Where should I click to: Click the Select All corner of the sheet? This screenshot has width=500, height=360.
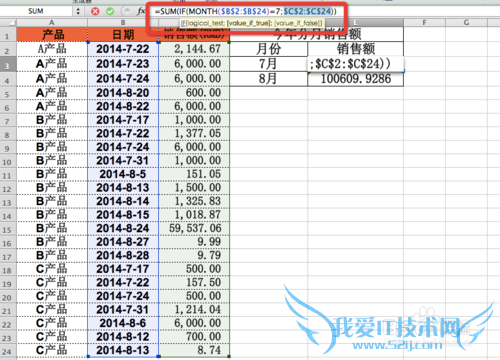[8, 23]
